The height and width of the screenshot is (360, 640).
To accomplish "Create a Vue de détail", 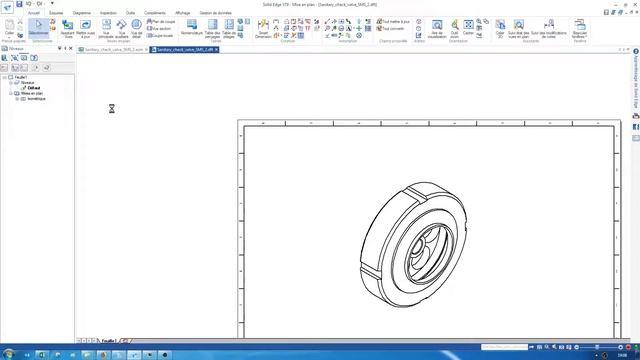I will 136,29.
